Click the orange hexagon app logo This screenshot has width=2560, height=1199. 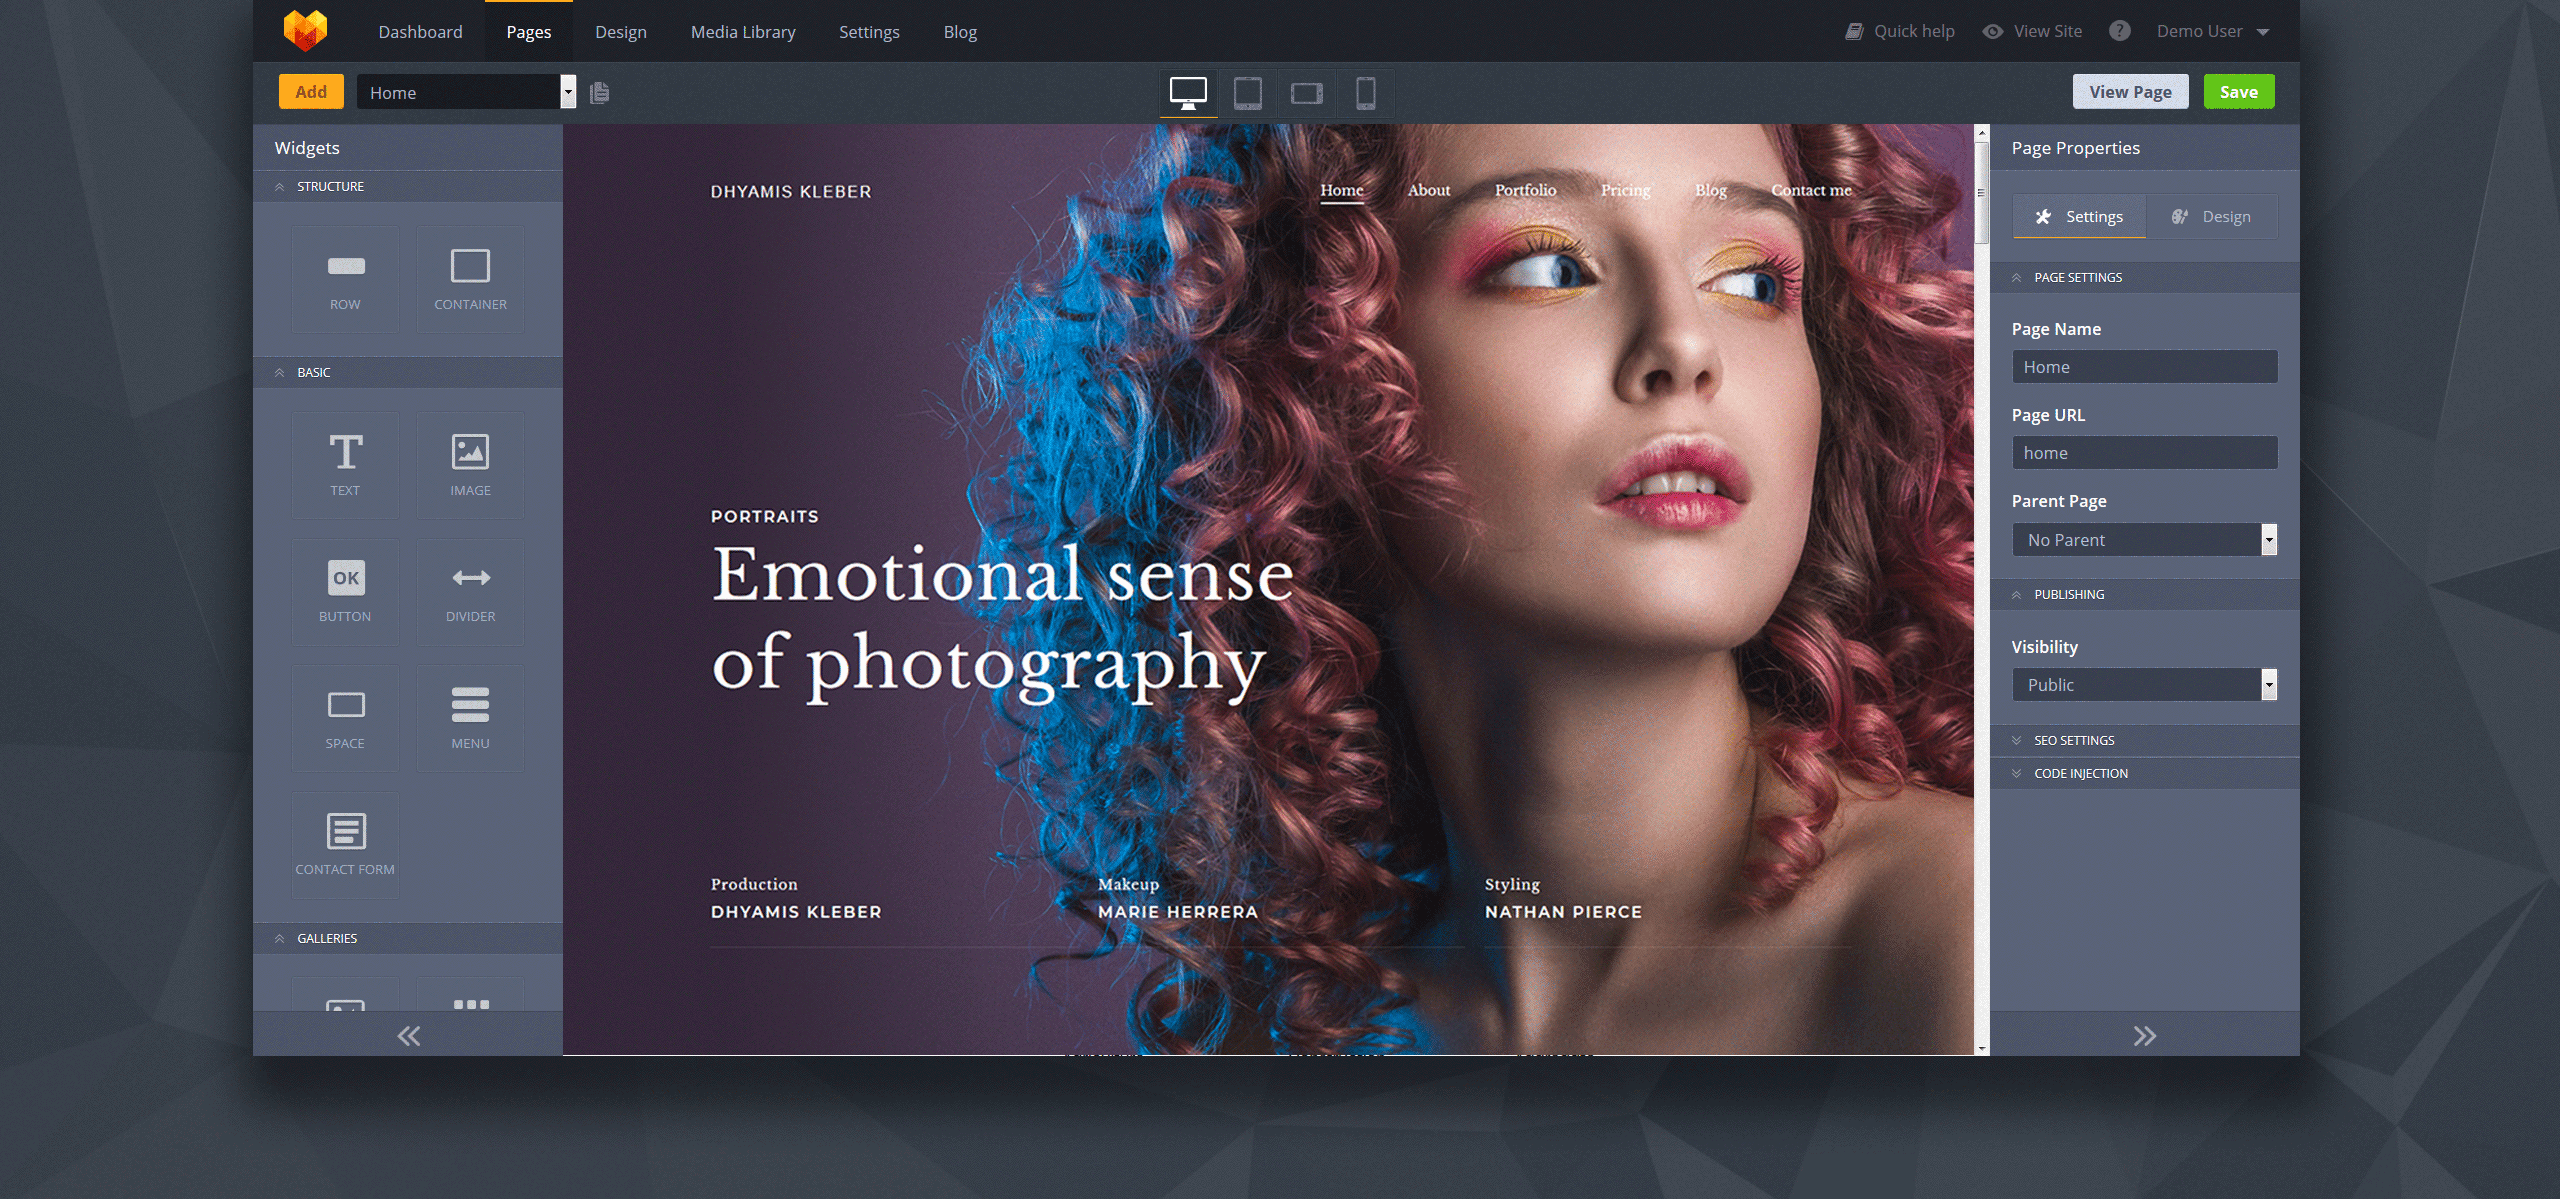tap(306, 31)
